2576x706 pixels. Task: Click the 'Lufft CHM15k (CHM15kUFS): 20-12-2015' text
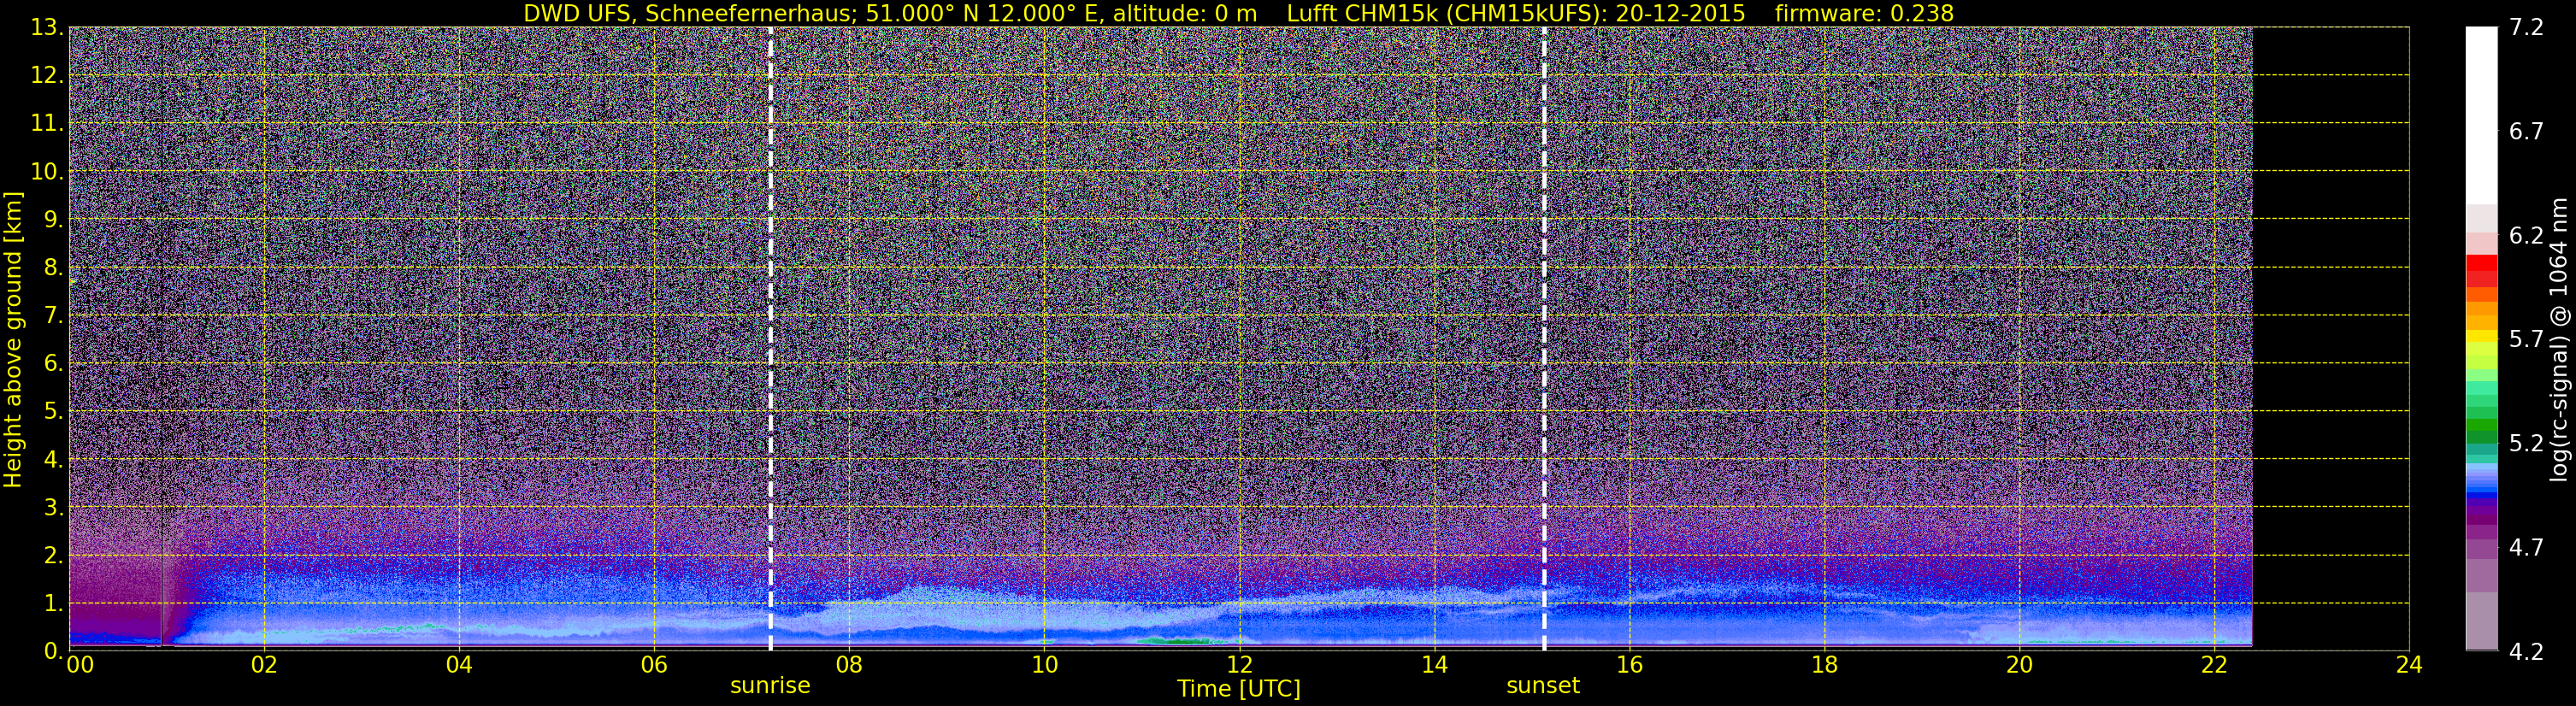(x=1516, y=13)
